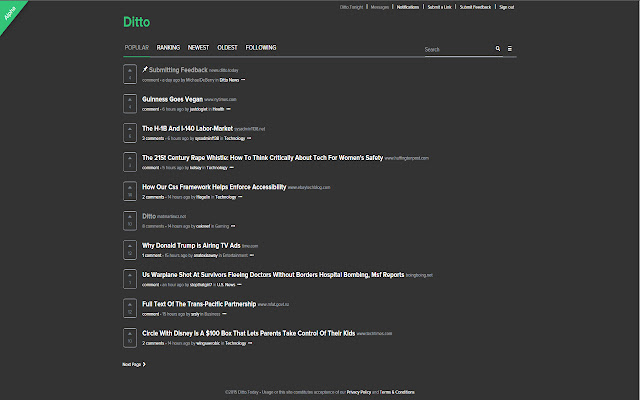Expand options dash for H-1B Labor-Market post
Image resolution: width=640 pixels, height=400 pixels.
(249, 138)
